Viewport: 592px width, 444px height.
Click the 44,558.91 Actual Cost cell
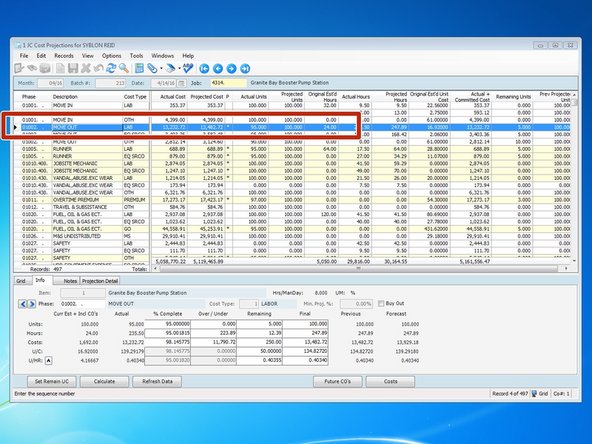point(170,229)
